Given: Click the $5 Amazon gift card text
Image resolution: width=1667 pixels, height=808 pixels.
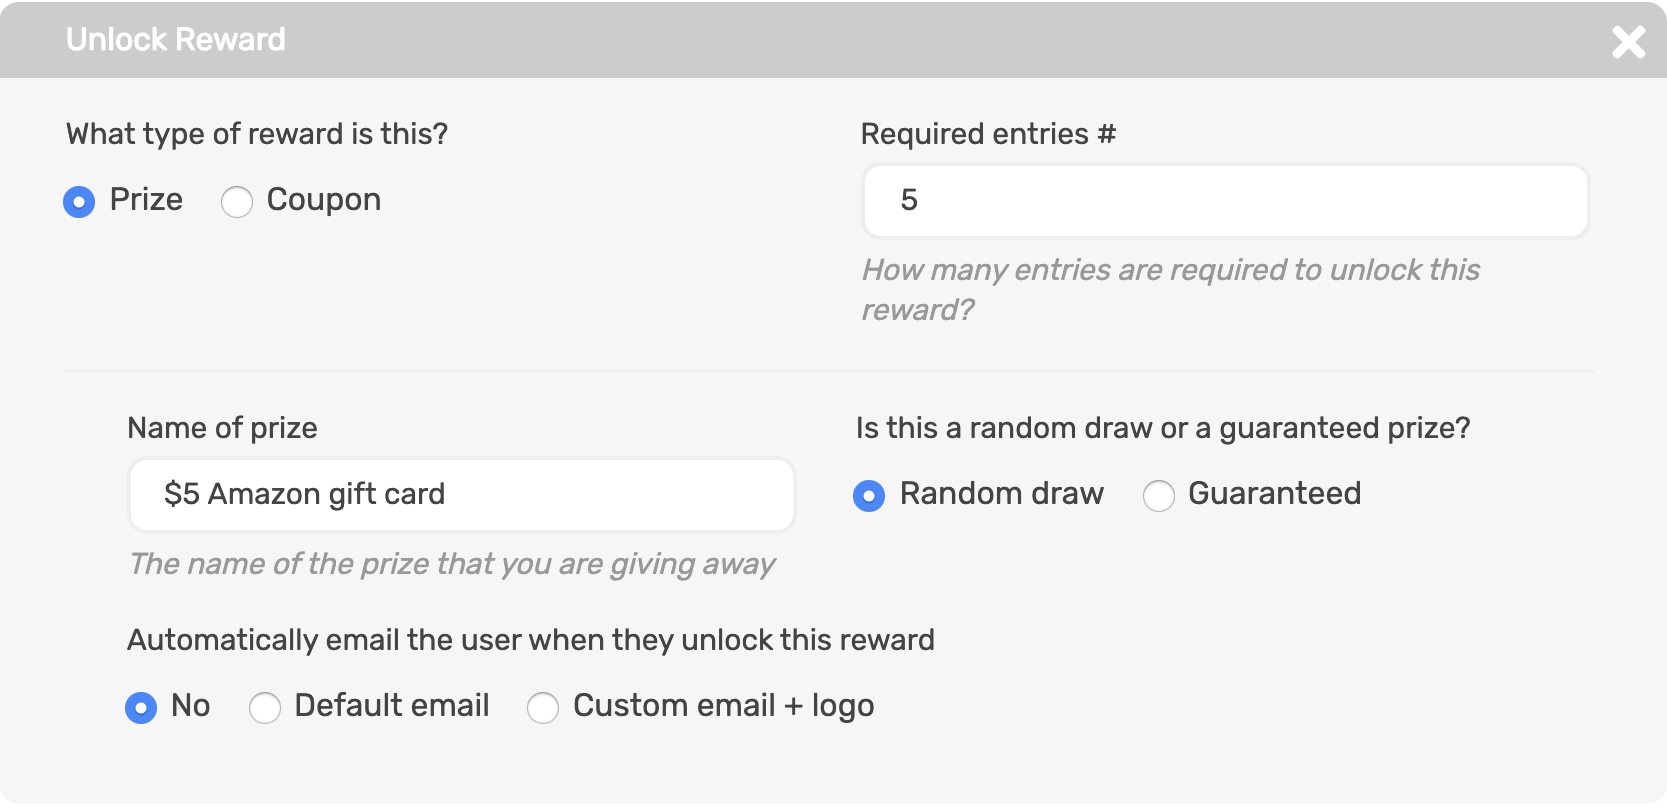Looking at the screenshot, I should 303,494.
